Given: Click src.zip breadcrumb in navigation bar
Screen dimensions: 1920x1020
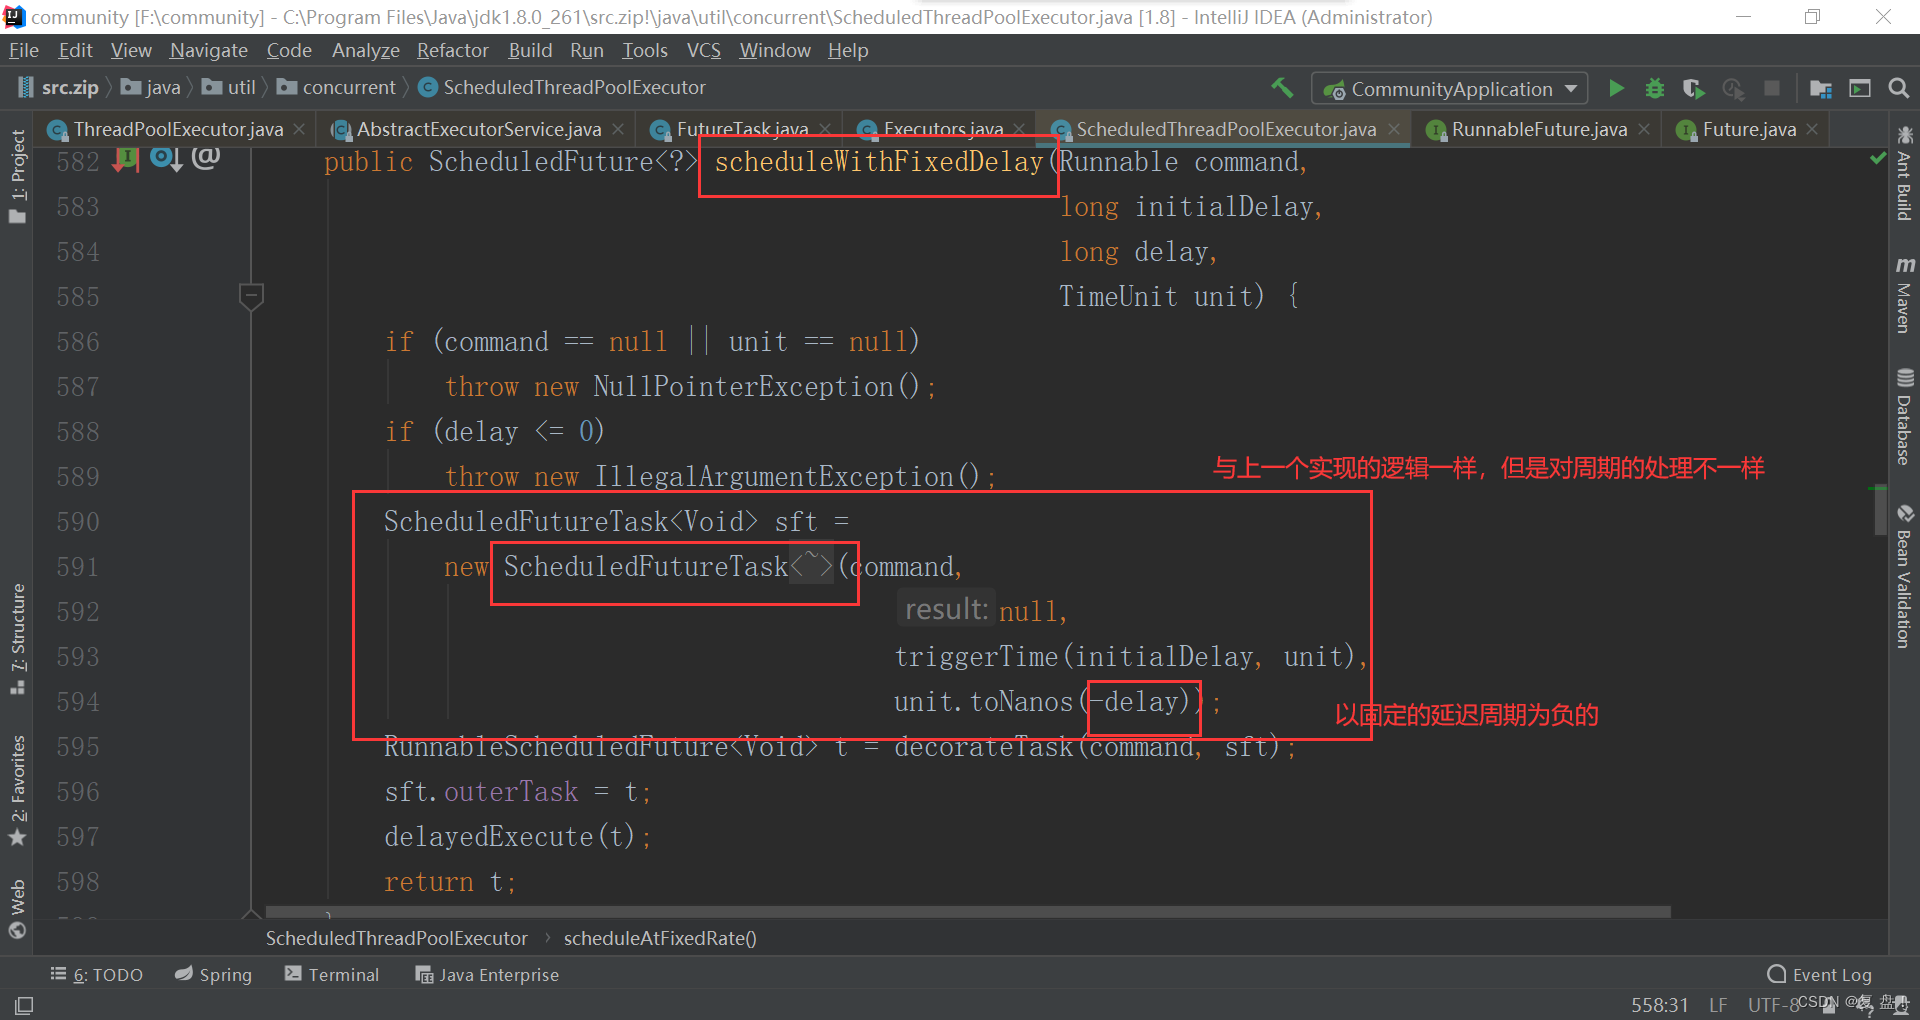Looking at the screenshot, I should point(59,87).
